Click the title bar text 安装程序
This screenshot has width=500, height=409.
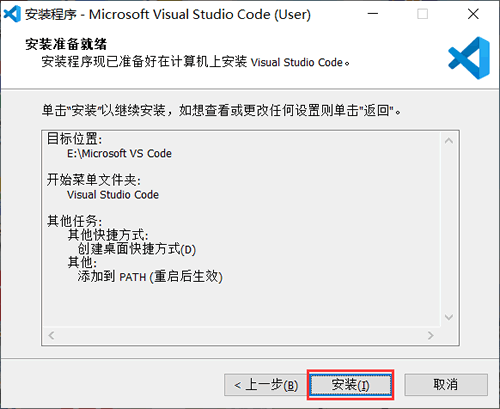click(x=51, y=14)
